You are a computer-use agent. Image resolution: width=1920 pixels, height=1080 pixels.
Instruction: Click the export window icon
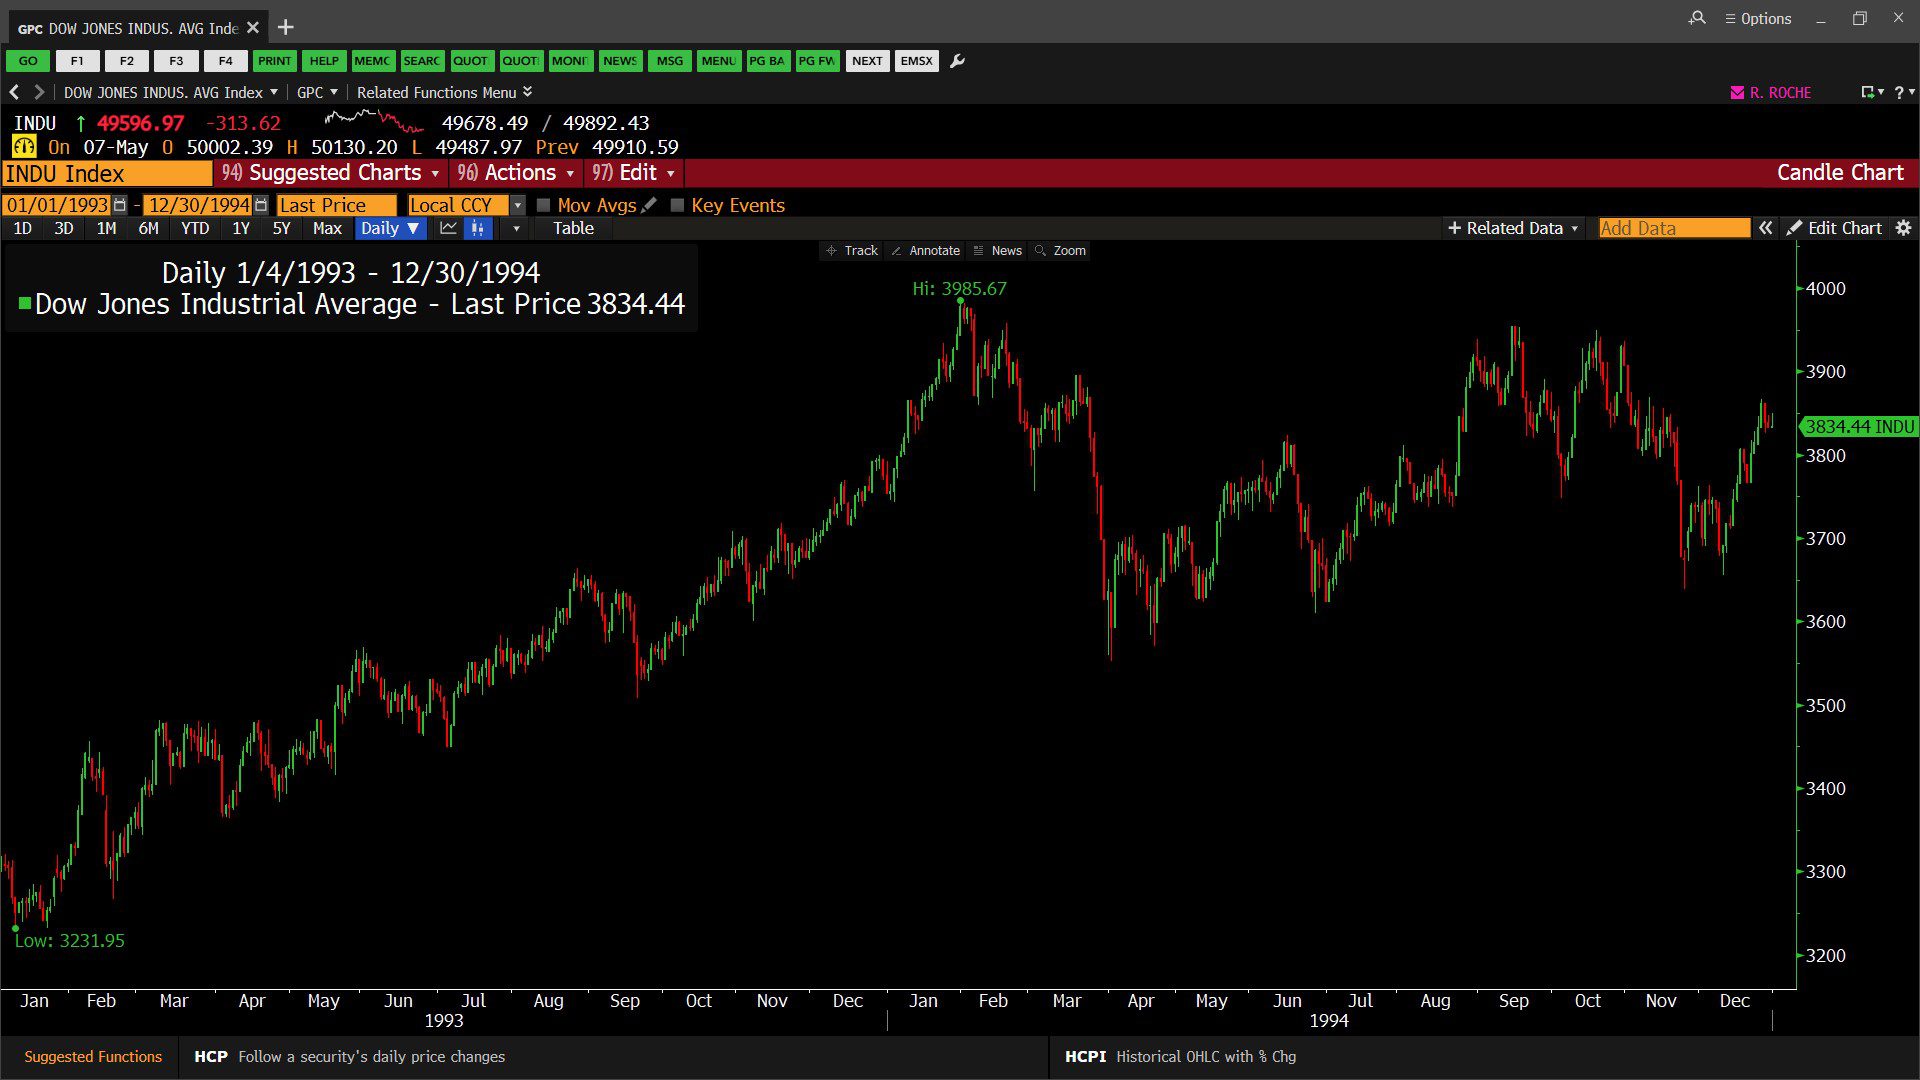pos(1867,92)
